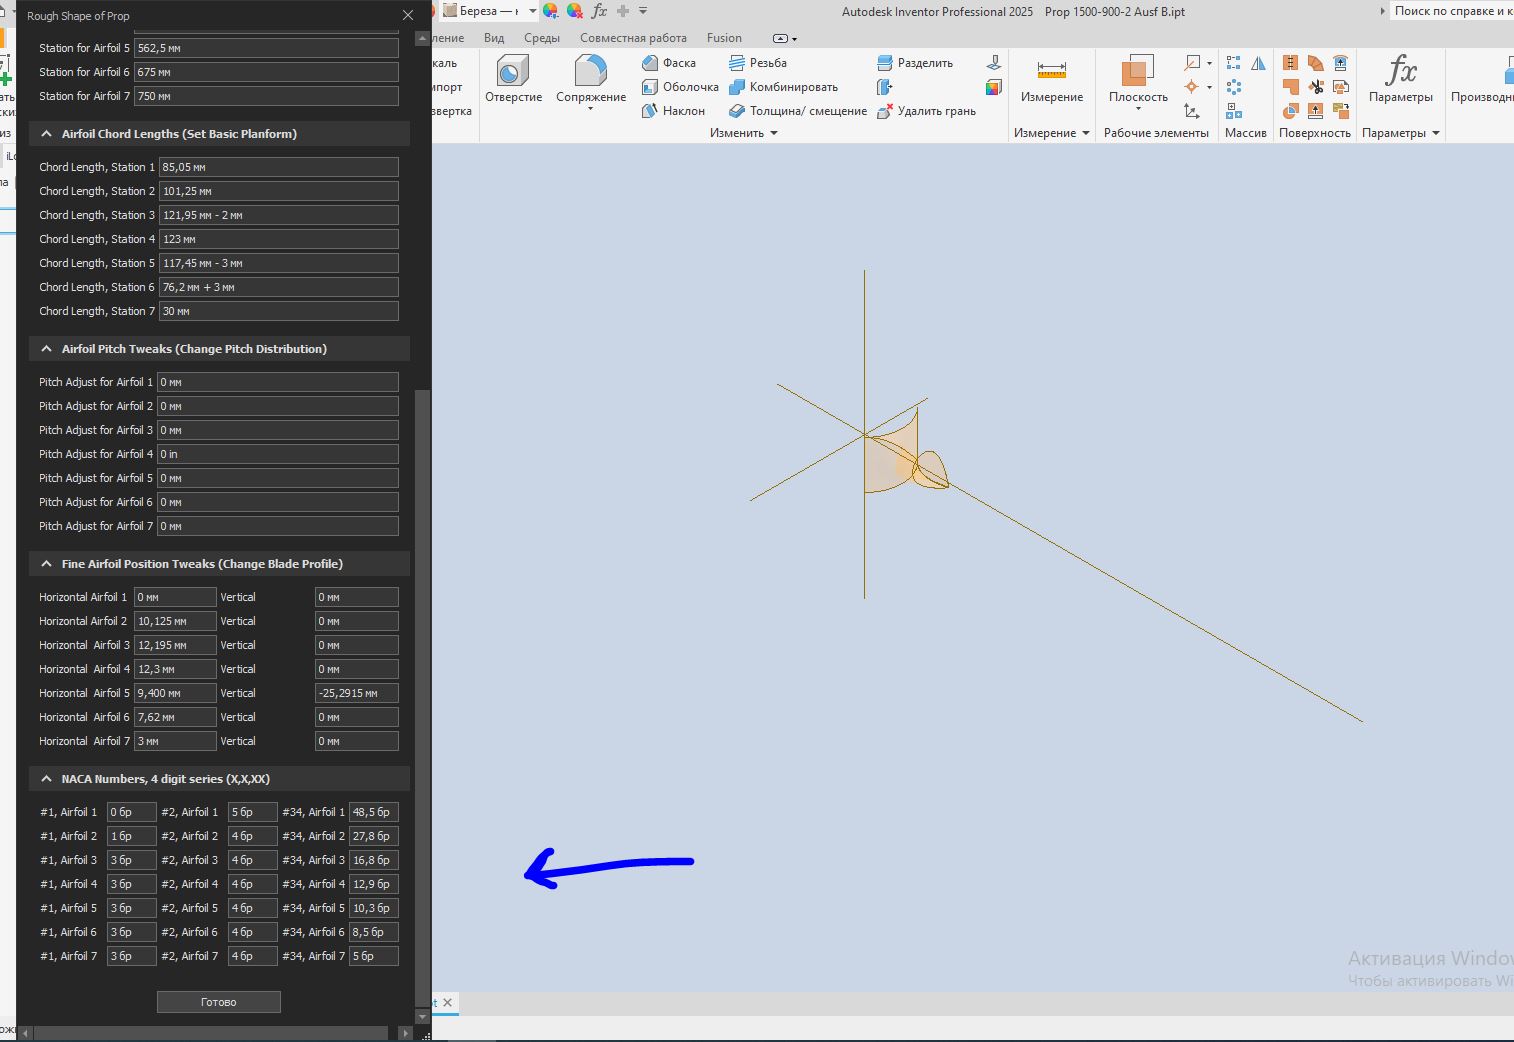Click the #1, Airfoil 1 NACA field
The width and height of the screenshot is (1514, 1042).
(x=132, y=812)
